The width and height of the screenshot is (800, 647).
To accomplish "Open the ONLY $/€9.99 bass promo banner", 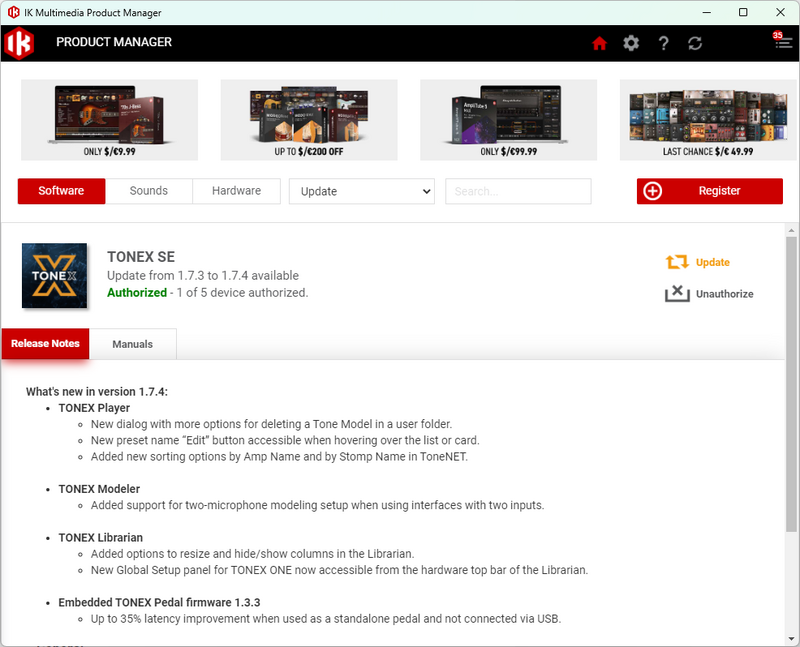I will coord(109,120).
